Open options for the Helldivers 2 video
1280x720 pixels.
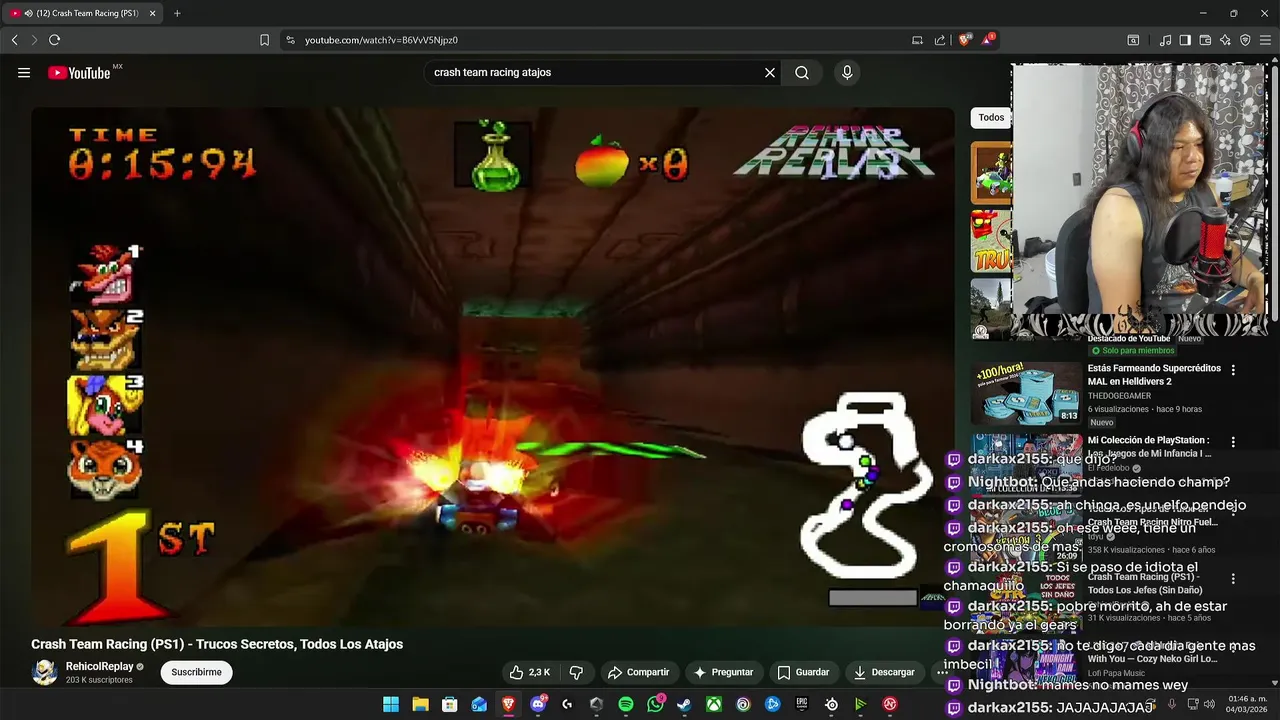tap(1233, 370)
